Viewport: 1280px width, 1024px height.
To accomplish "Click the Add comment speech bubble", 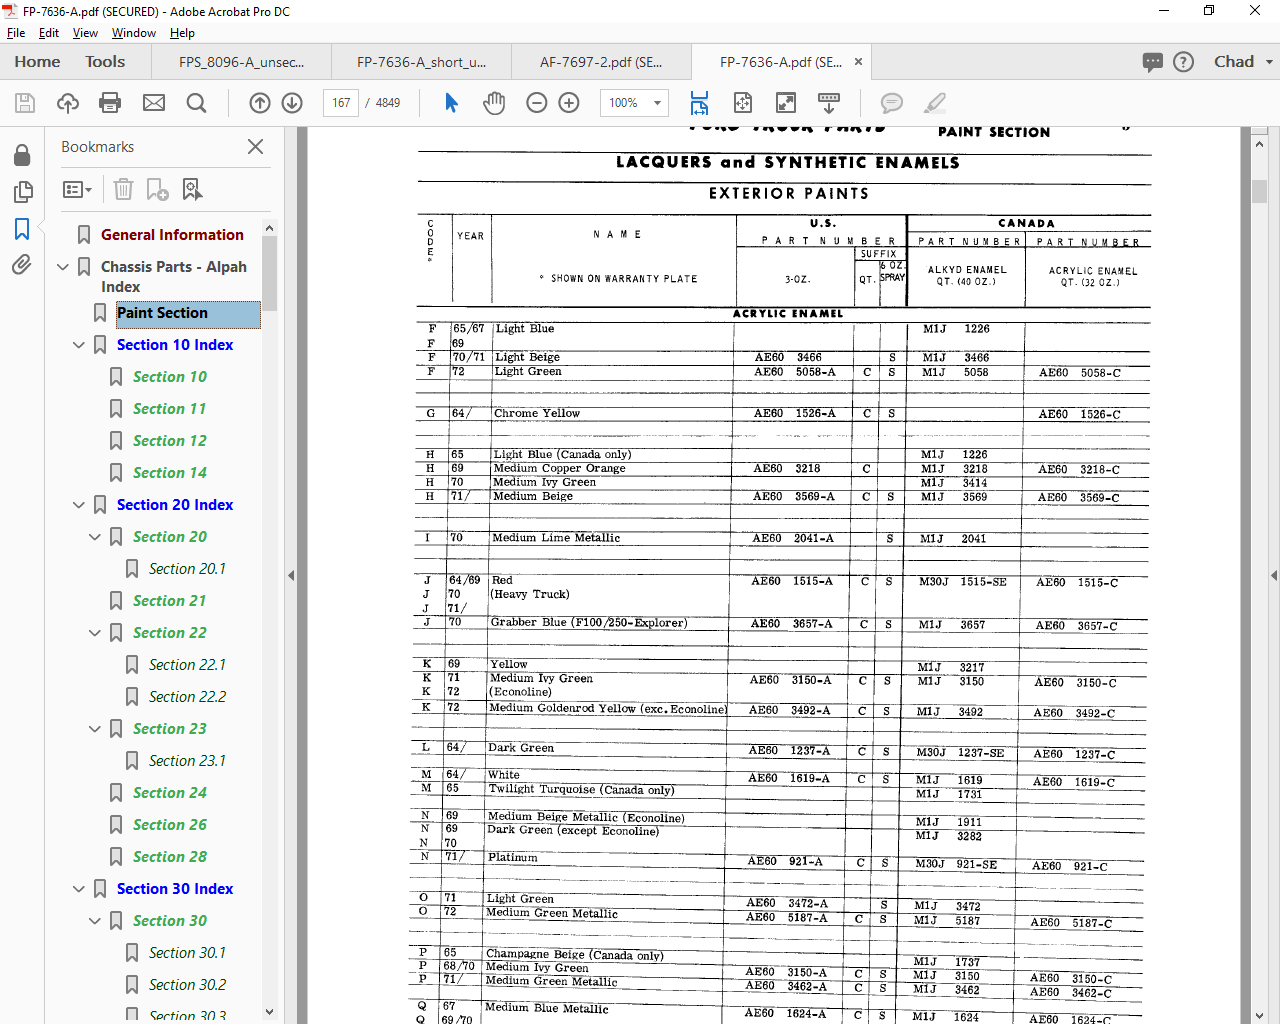I will pyautogui.click(x=891, y=103).
